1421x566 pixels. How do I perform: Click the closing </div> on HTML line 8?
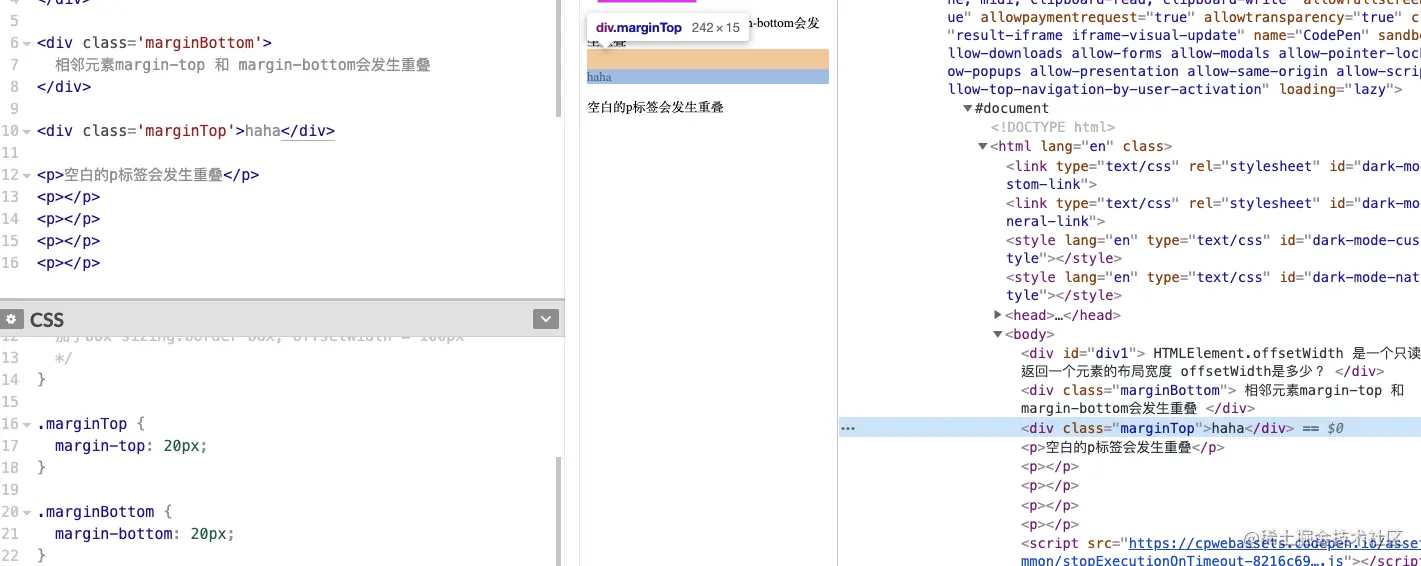point(64,87)
